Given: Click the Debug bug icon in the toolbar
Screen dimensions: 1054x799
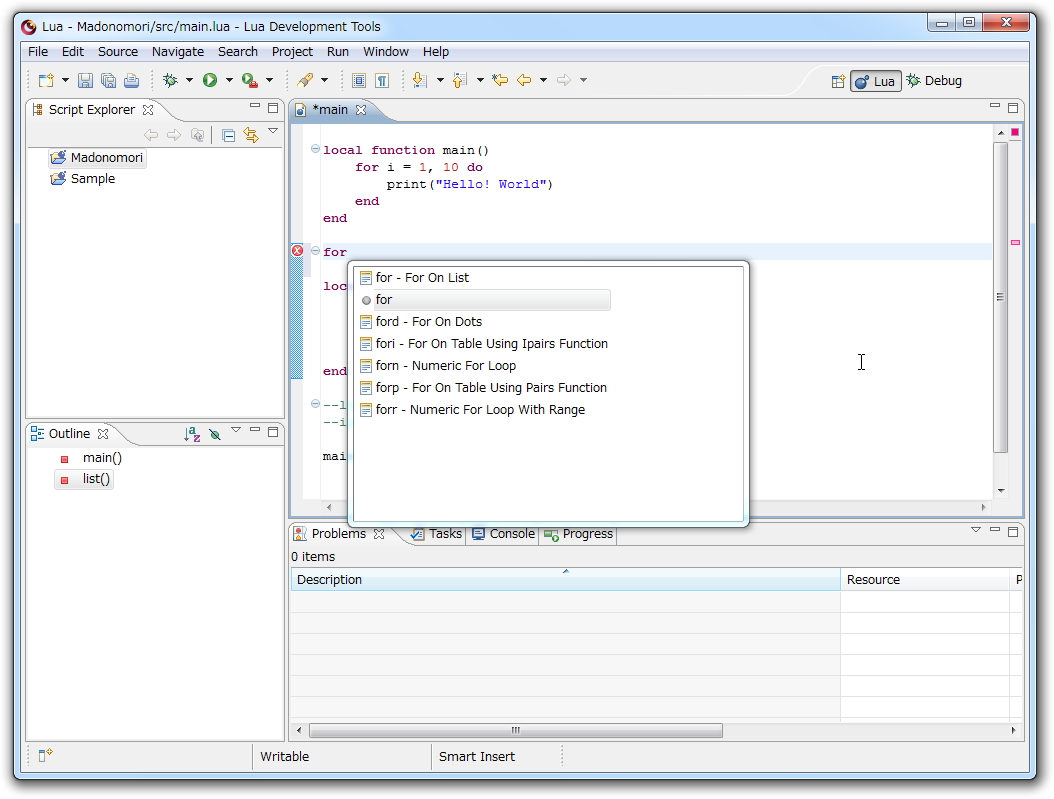Looking at the screenshot, I should pyautogui.click(x=170, y=81).
